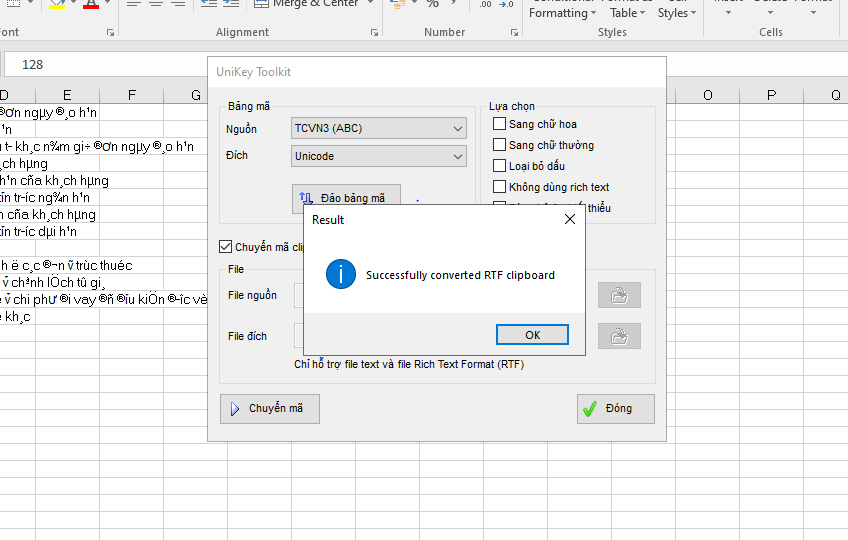Click the font color A icon
This screenshot has height=540, width=848.
click(x=91, y=4)
